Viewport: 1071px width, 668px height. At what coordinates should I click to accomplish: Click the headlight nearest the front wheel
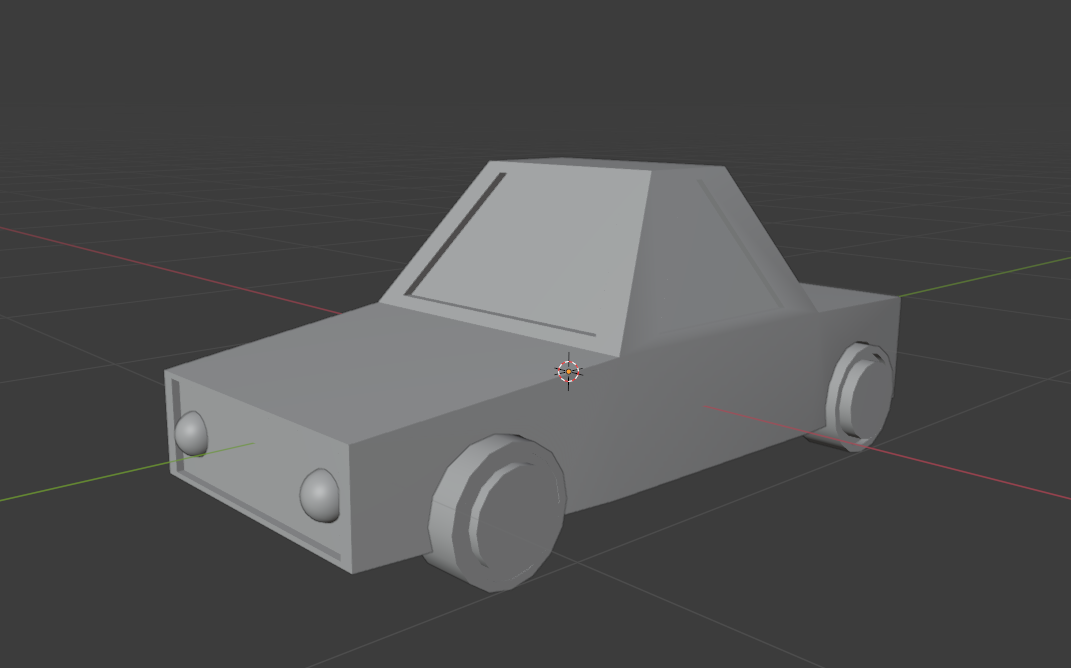point(320,496)
